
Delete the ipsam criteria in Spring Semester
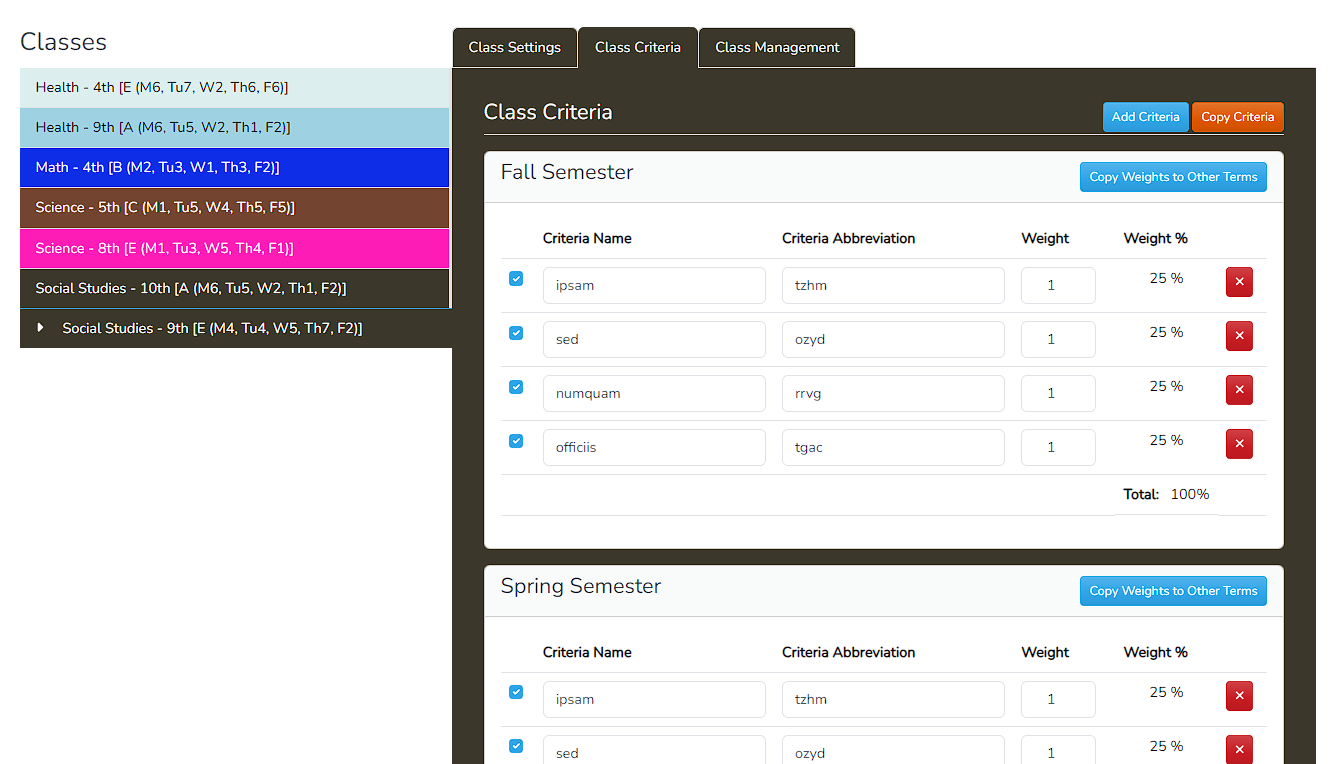(x=1239, y=696)
